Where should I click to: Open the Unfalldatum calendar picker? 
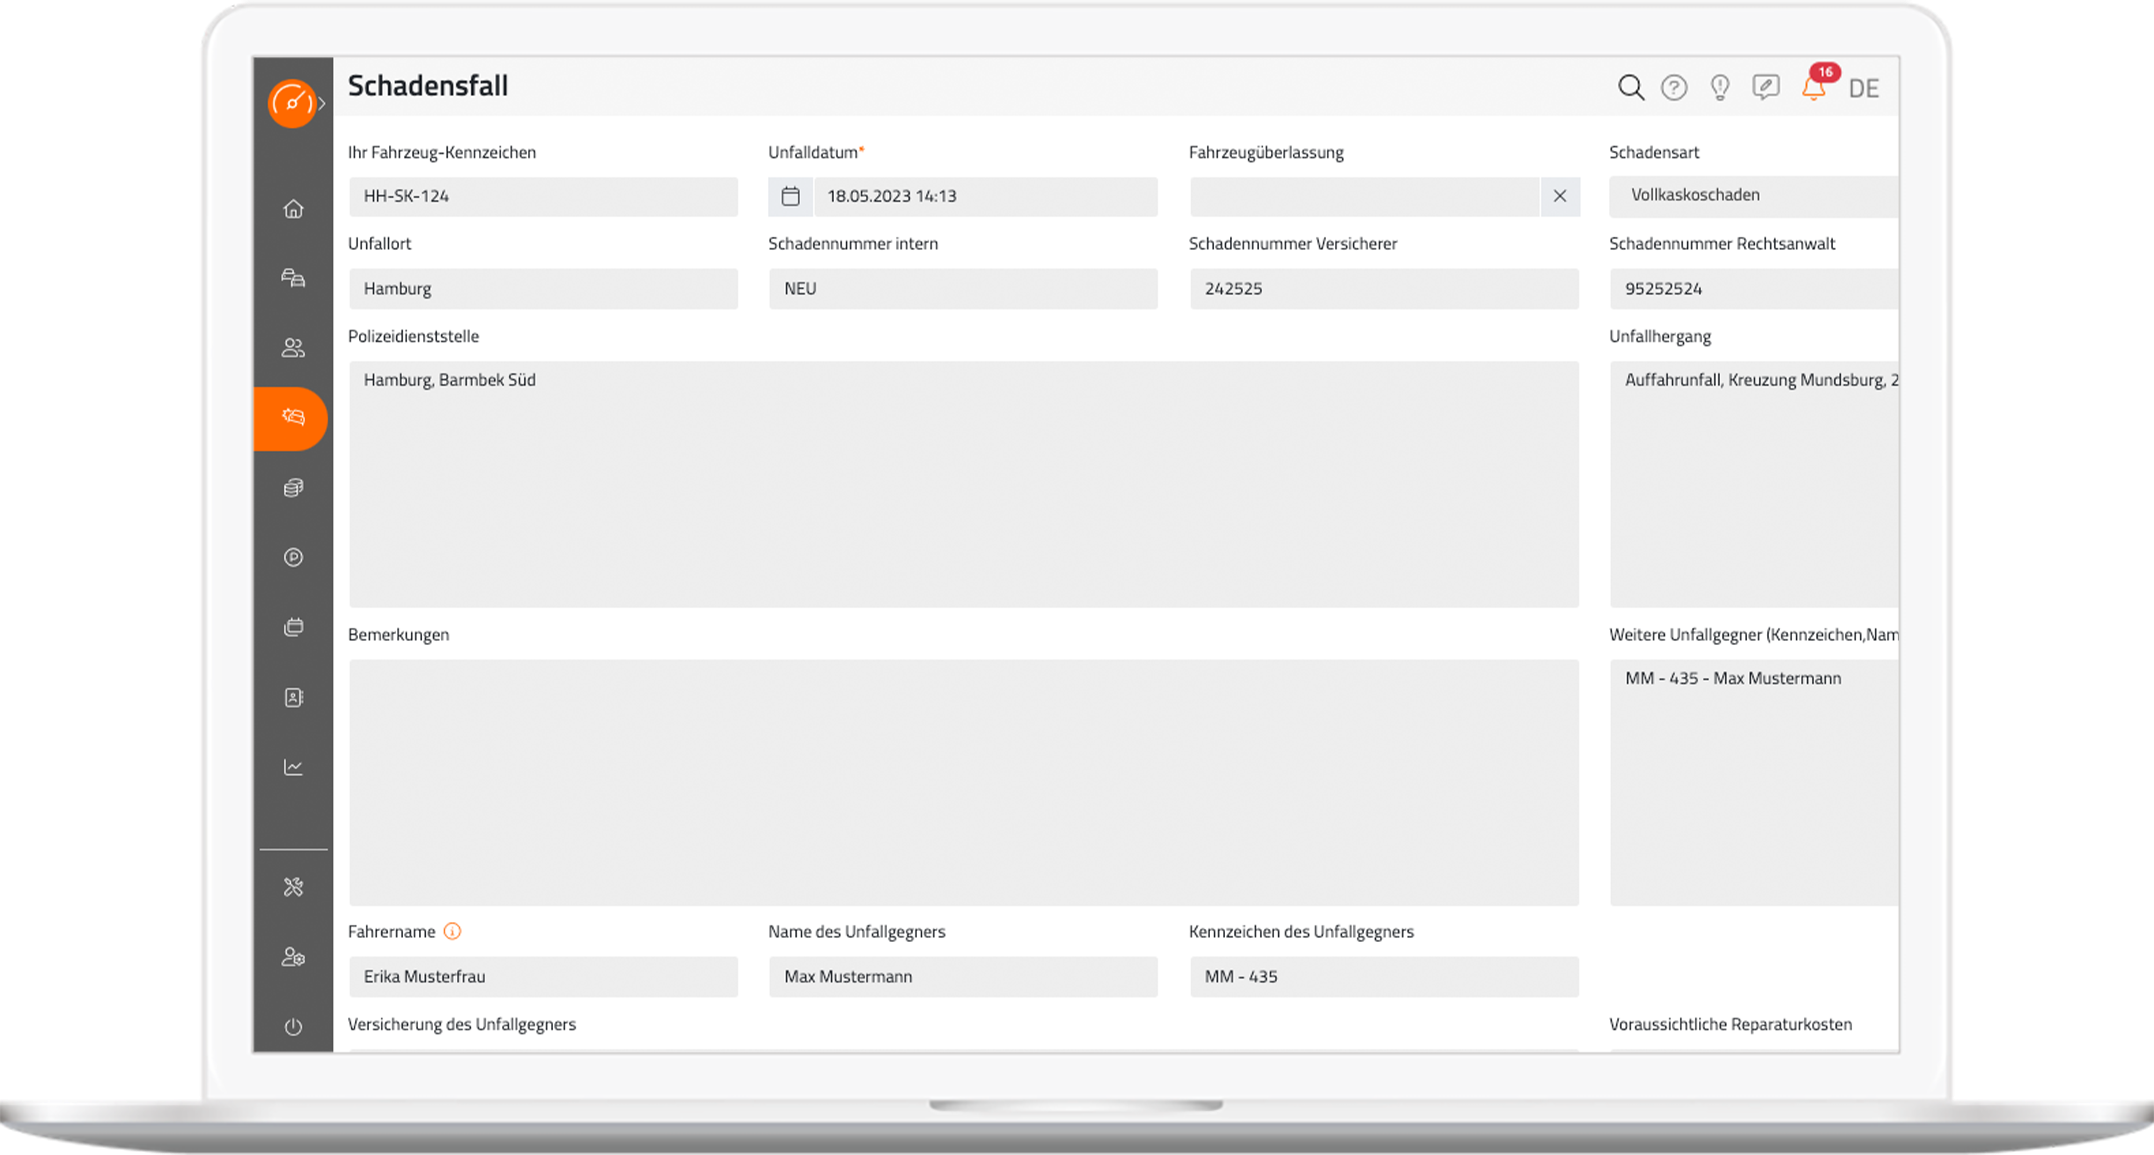pos(790,196)
